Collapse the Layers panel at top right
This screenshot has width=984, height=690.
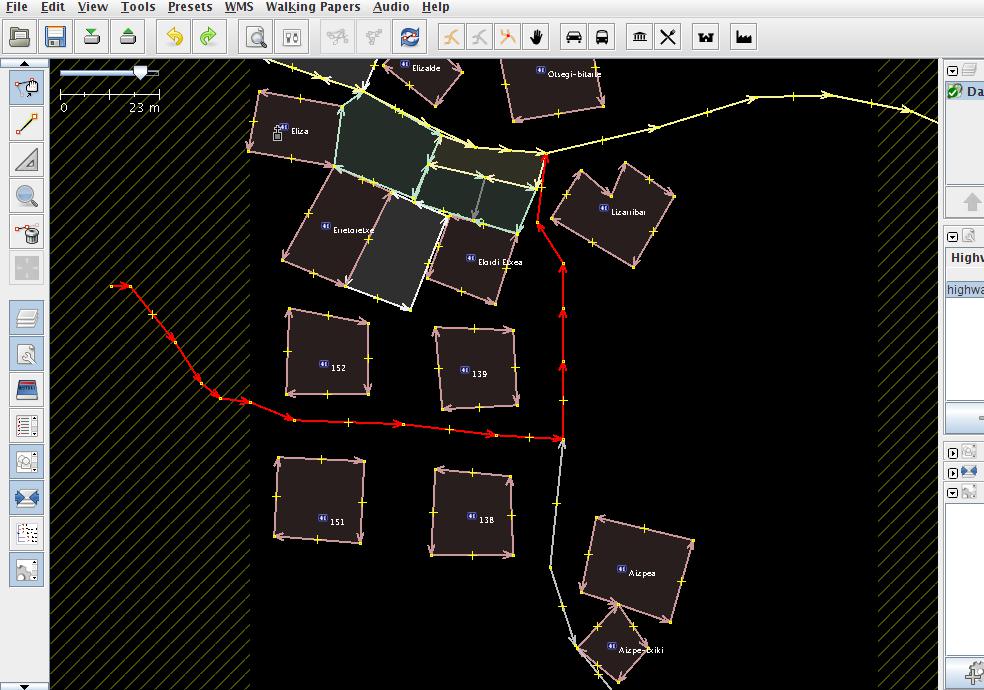(x=953, y=71)
